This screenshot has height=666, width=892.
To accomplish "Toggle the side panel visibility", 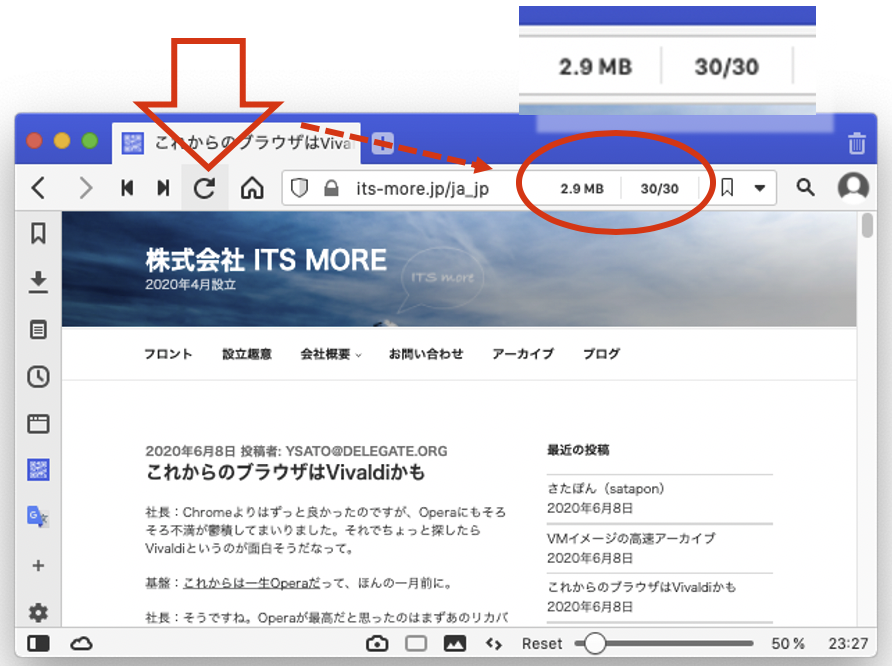I will [39, 643].
